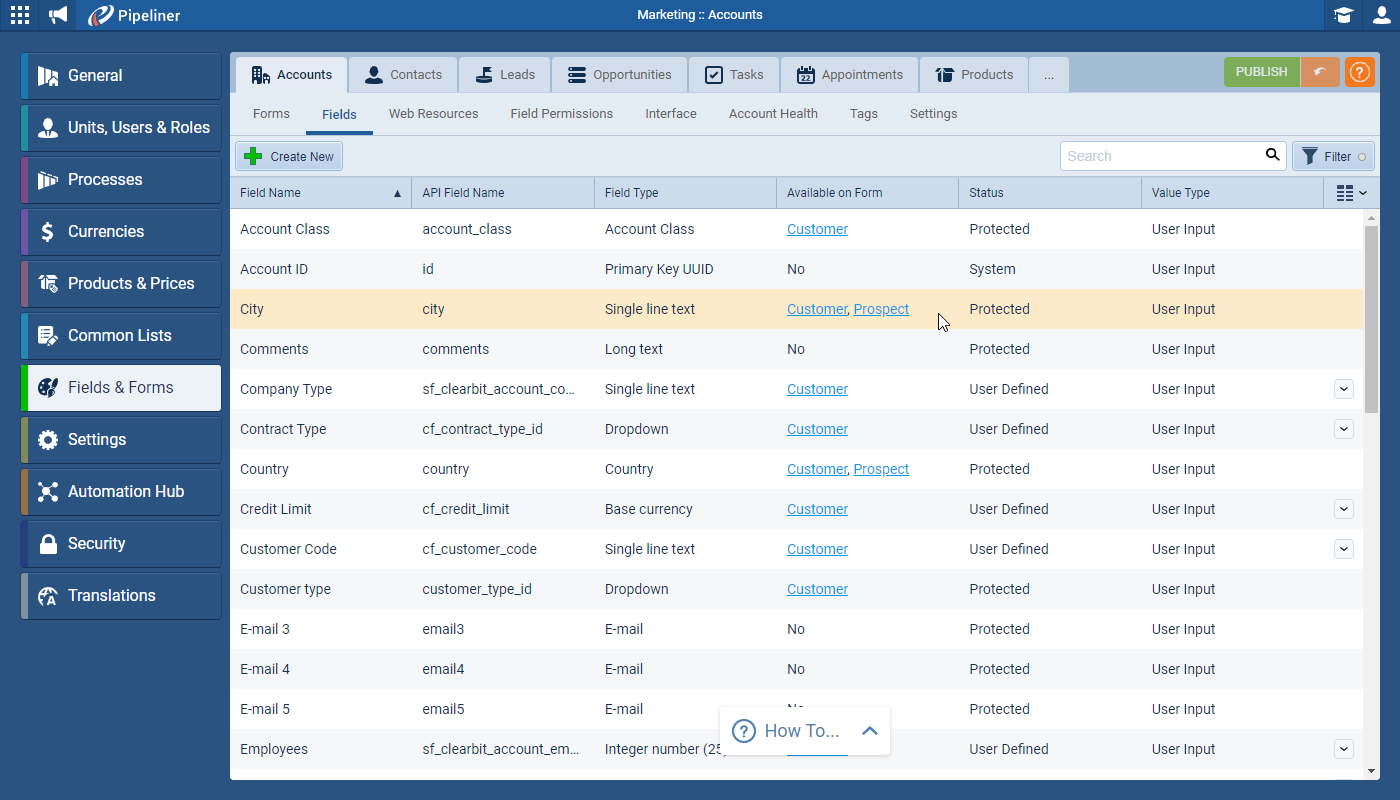
Task: Click the search magnifier icon
Action: [1272, 155]
